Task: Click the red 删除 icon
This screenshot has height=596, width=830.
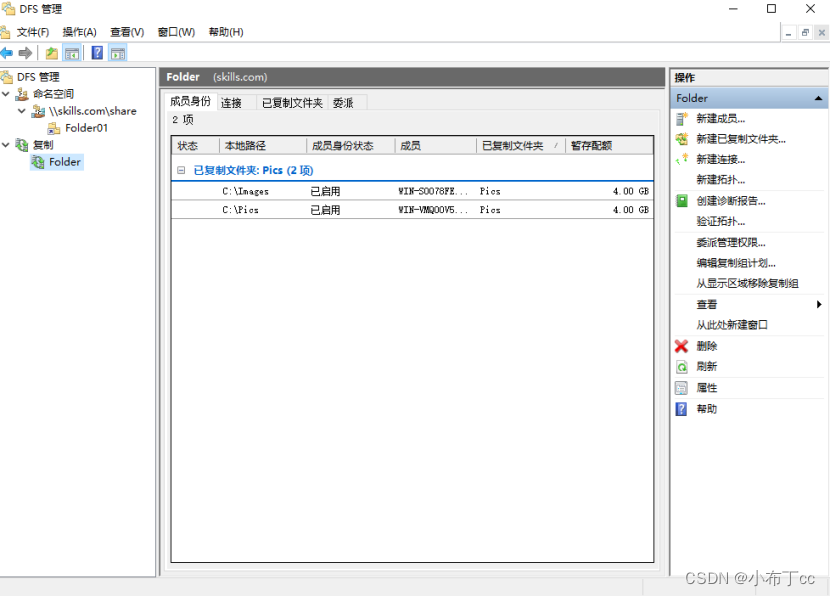Action: point(681,345)
